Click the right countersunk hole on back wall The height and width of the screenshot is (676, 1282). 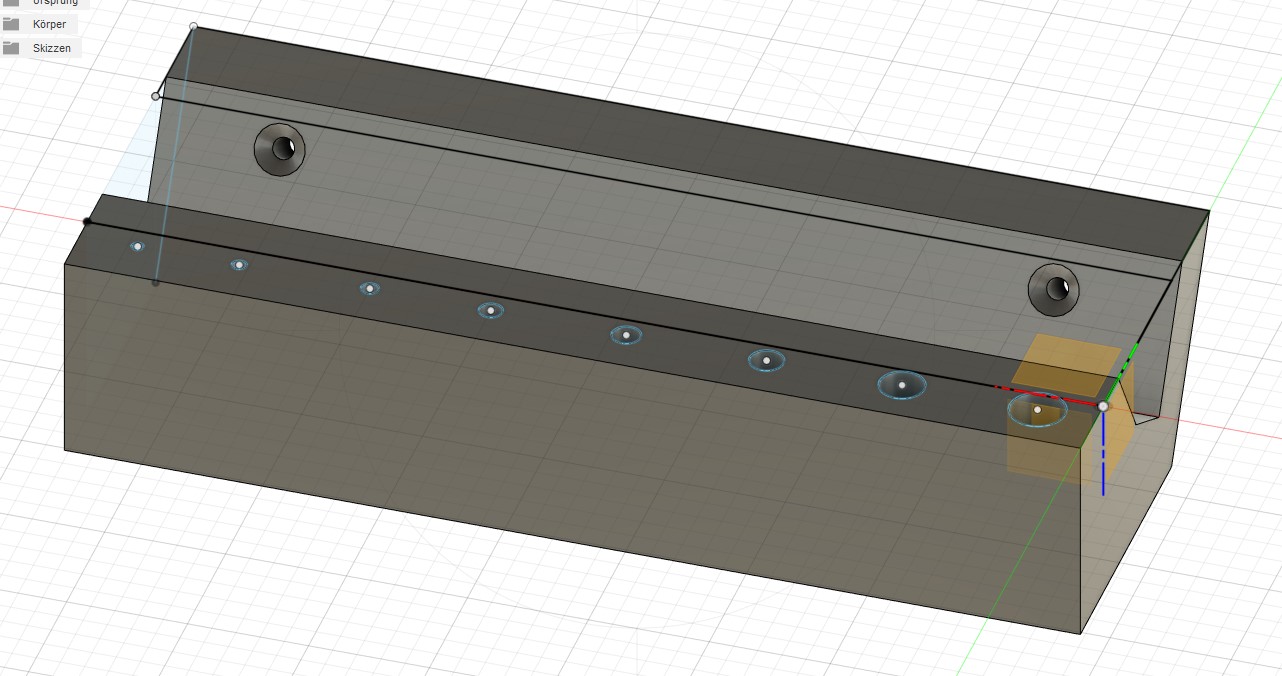click(1054, 289)
